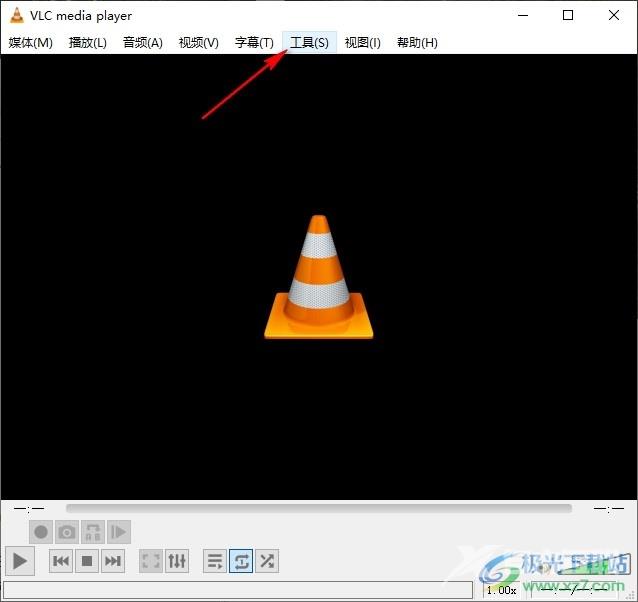Open the 帮助(H) menu

click(x=417, y=42)
